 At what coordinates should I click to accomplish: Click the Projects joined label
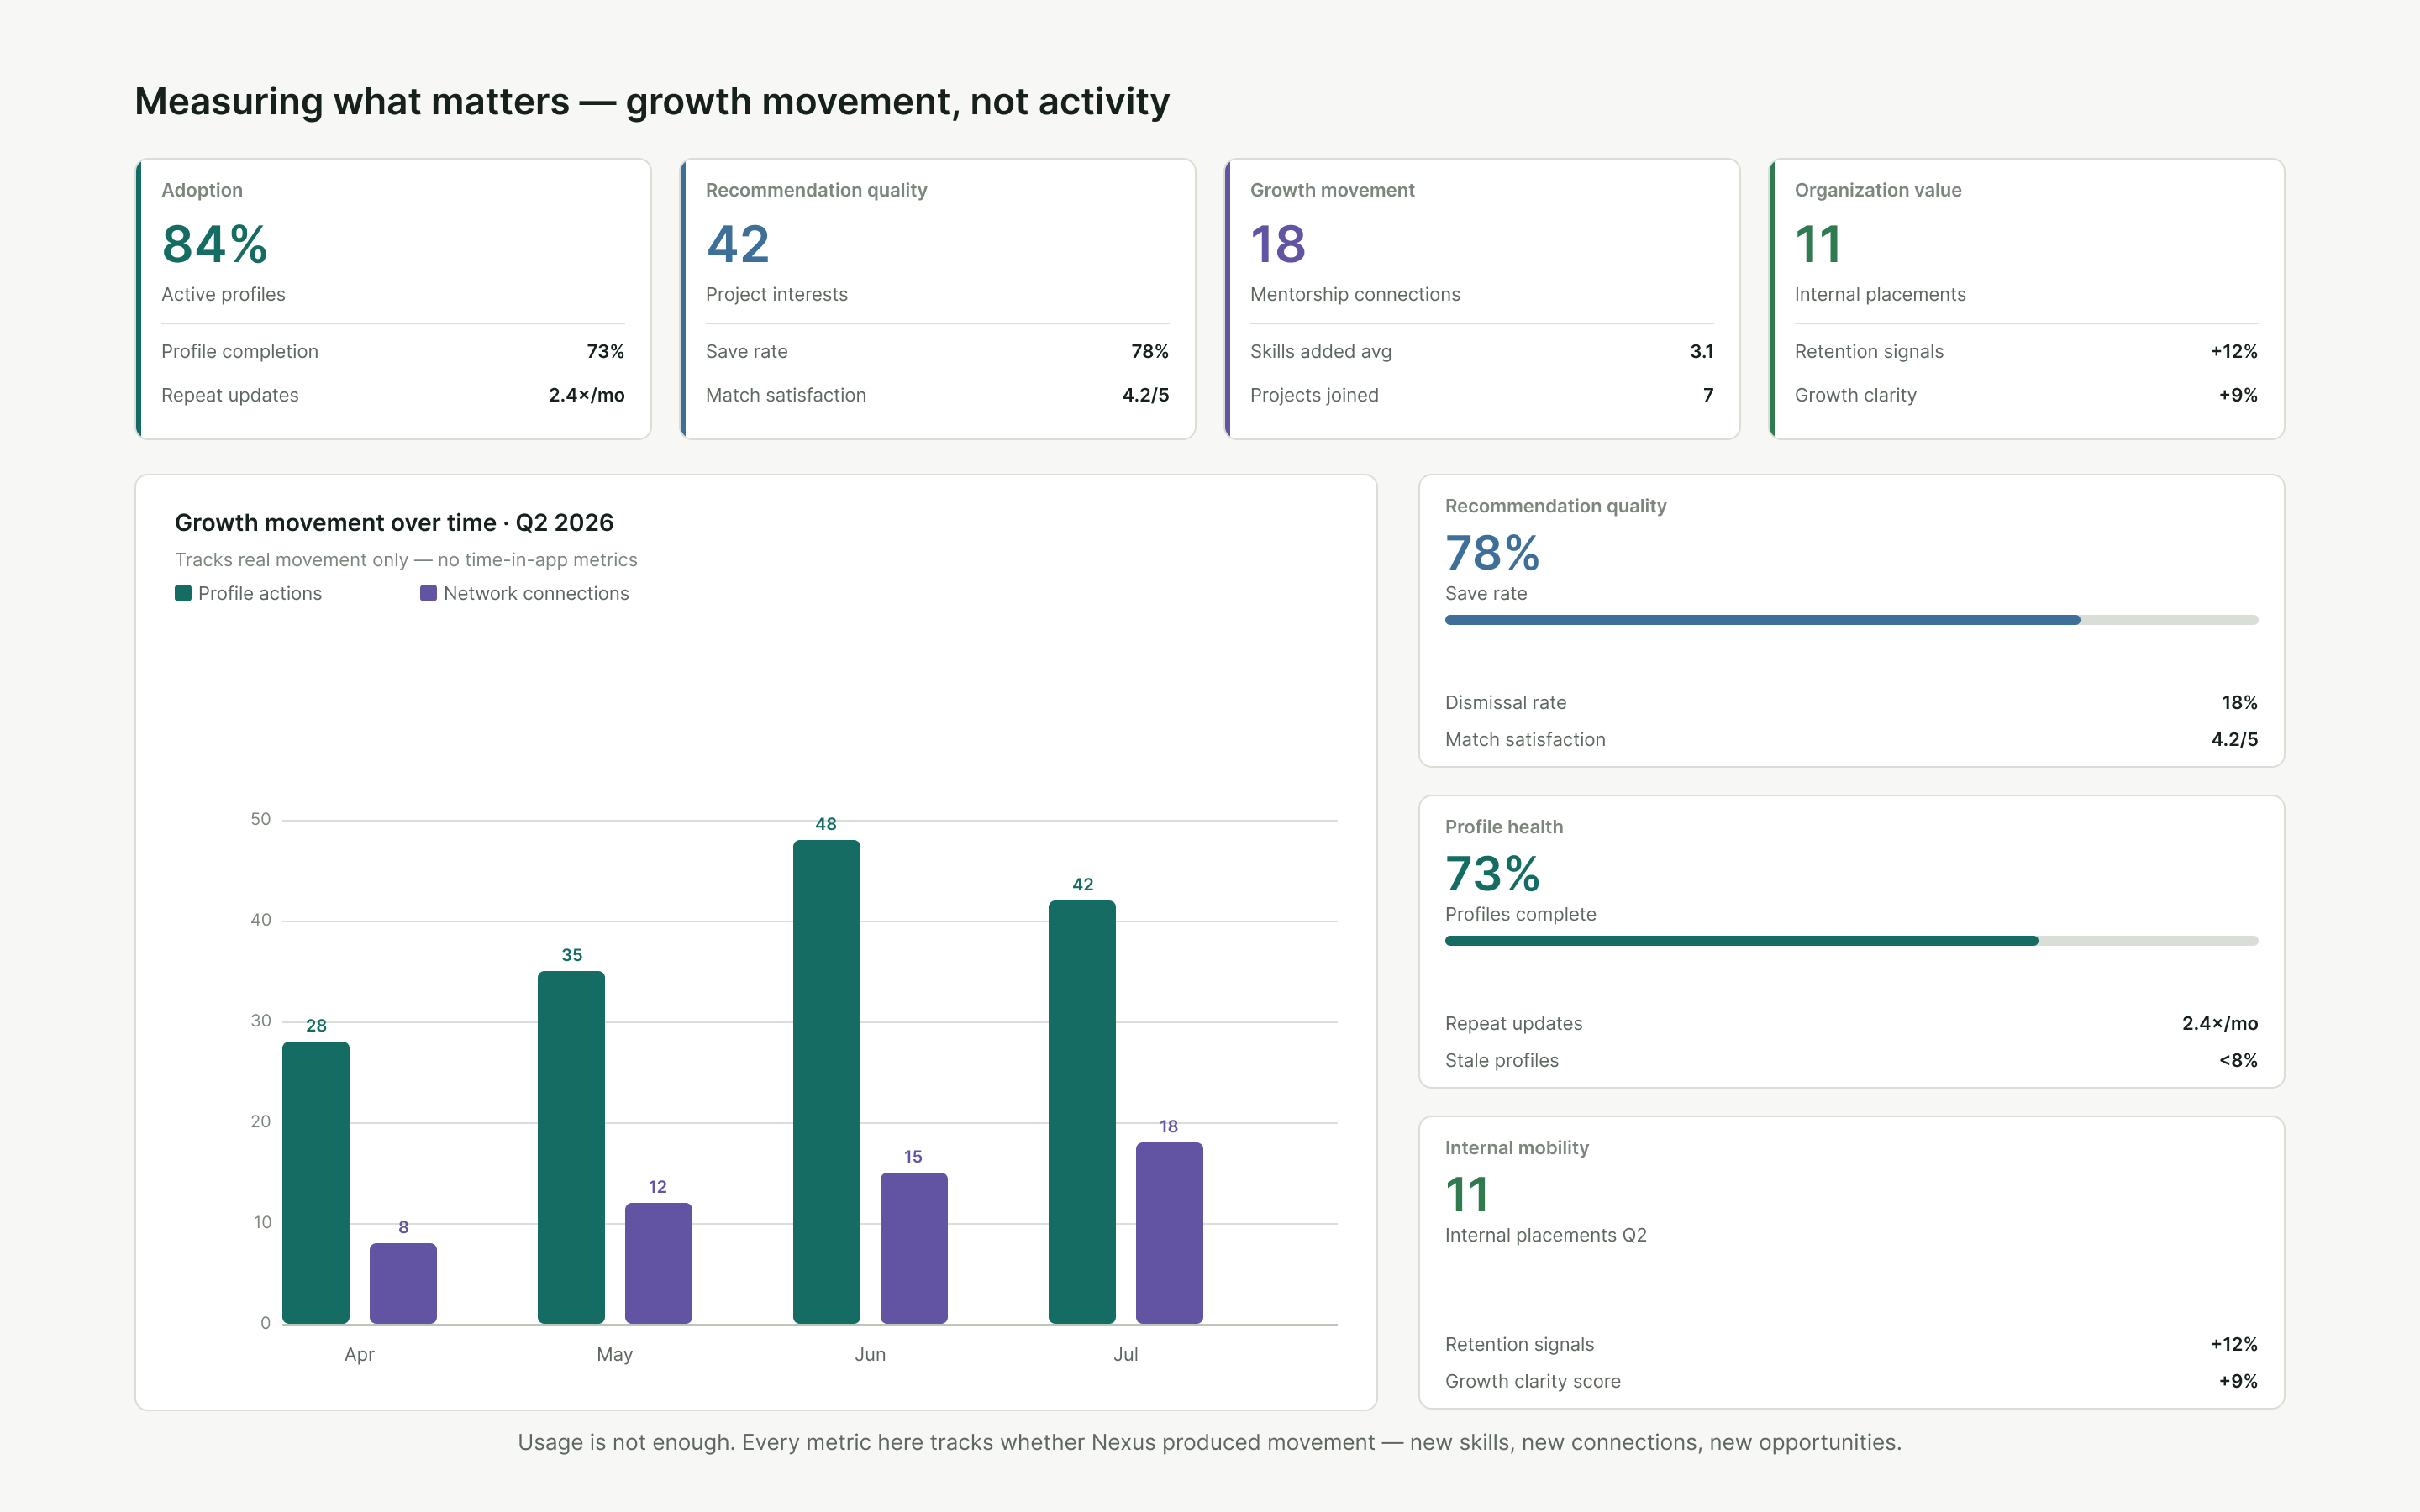[1314, 395]
